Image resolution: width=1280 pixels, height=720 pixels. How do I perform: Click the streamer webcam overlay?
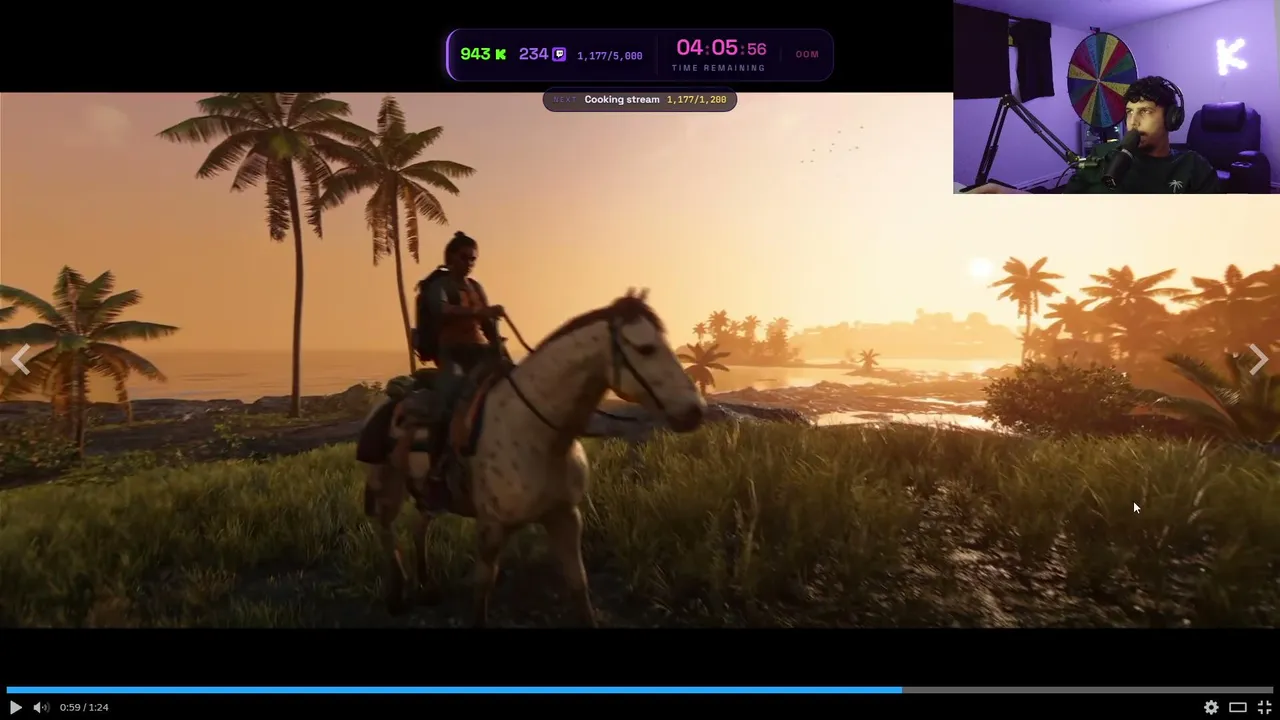coord(1116,96)
